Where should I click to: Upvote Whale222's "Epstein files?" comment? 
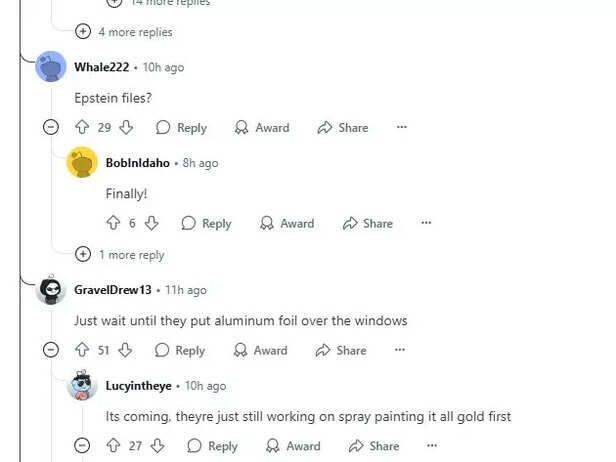[x=82, y=127]
